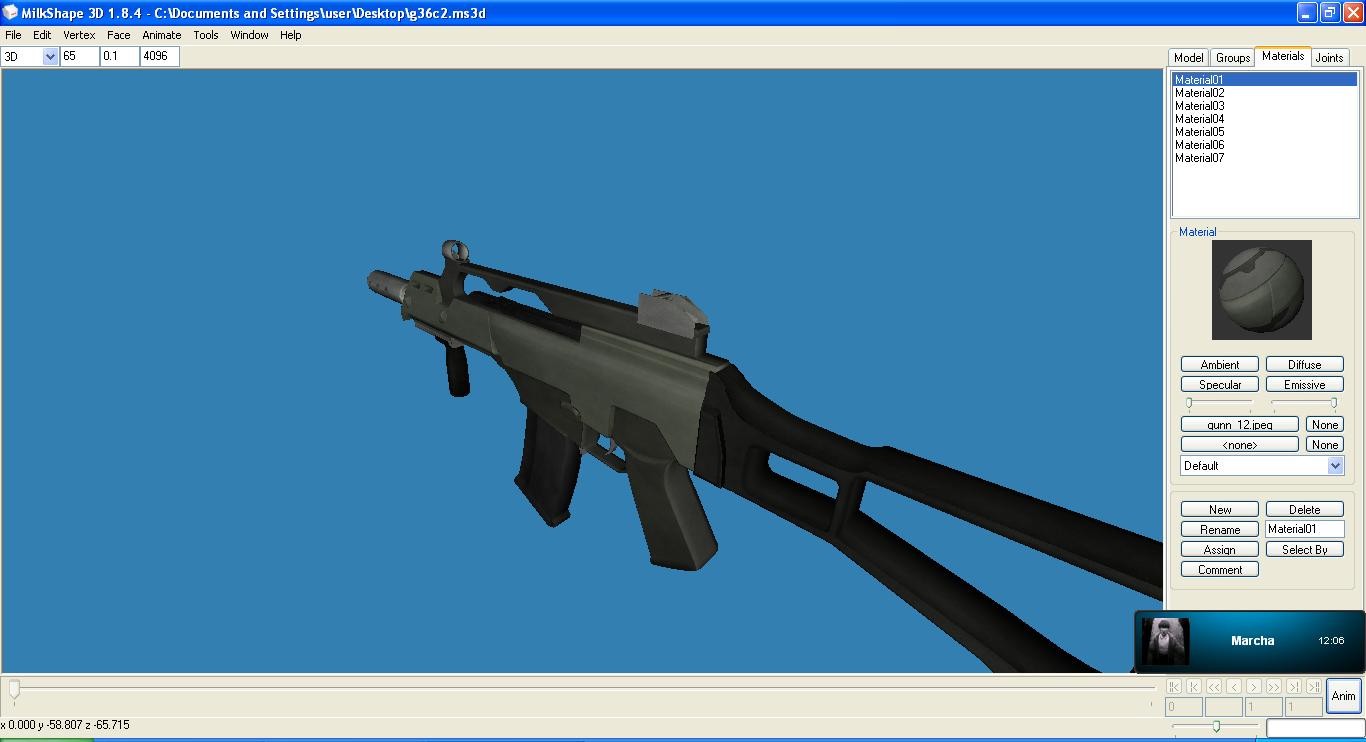
Task: Click the animation timeline slider thumb
Action: 14,689
